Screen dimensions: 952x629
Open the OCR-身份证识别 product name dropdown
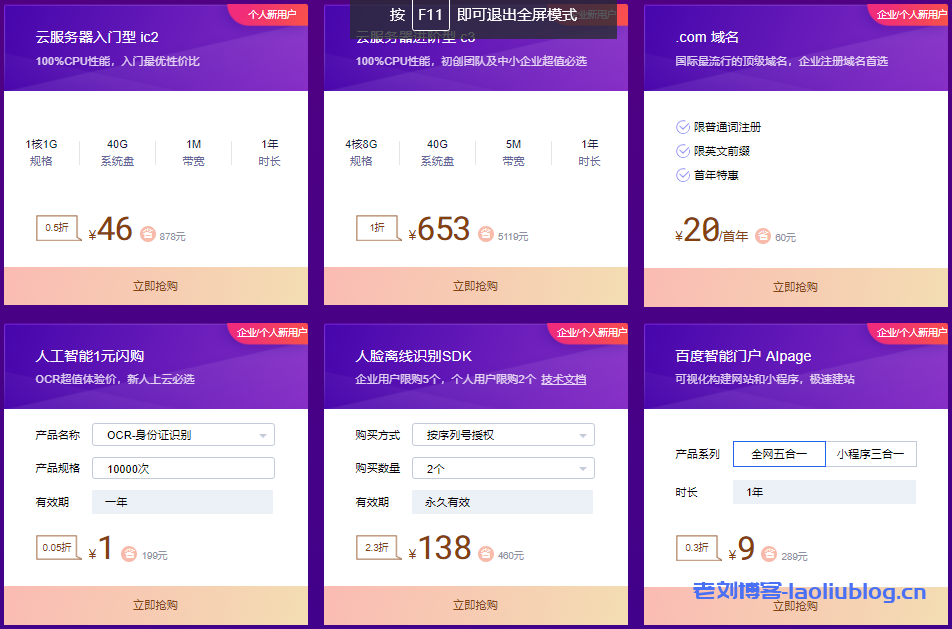click(x=183, y=434)
